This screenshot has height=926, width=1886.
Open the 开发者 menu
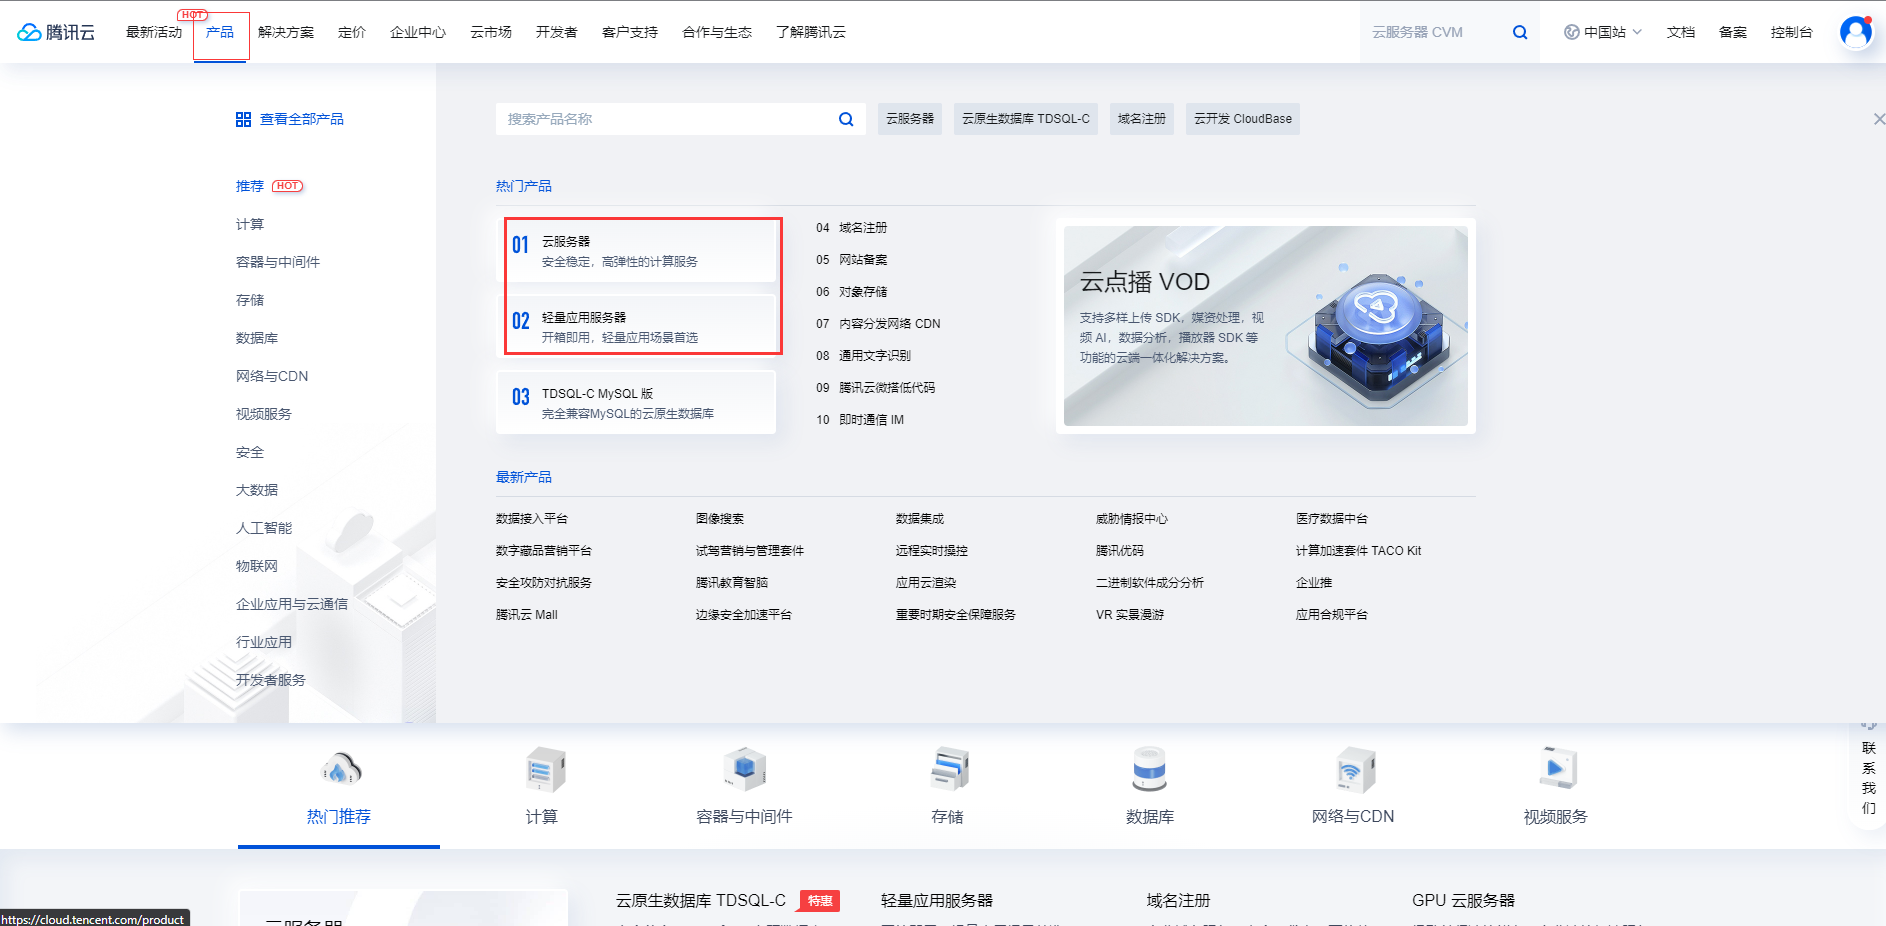557,32
